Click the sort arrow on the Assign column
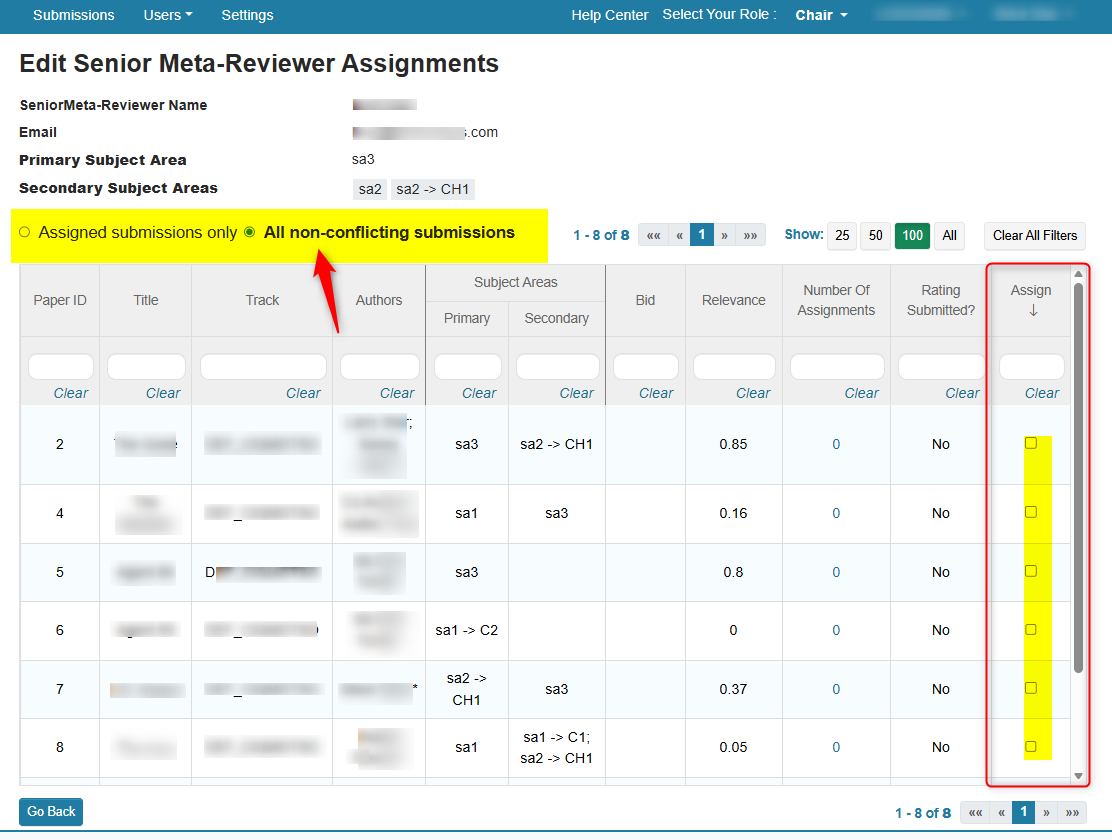Screen dimensions: 1112x840 pyautogui.click(x=1031, y=311)
